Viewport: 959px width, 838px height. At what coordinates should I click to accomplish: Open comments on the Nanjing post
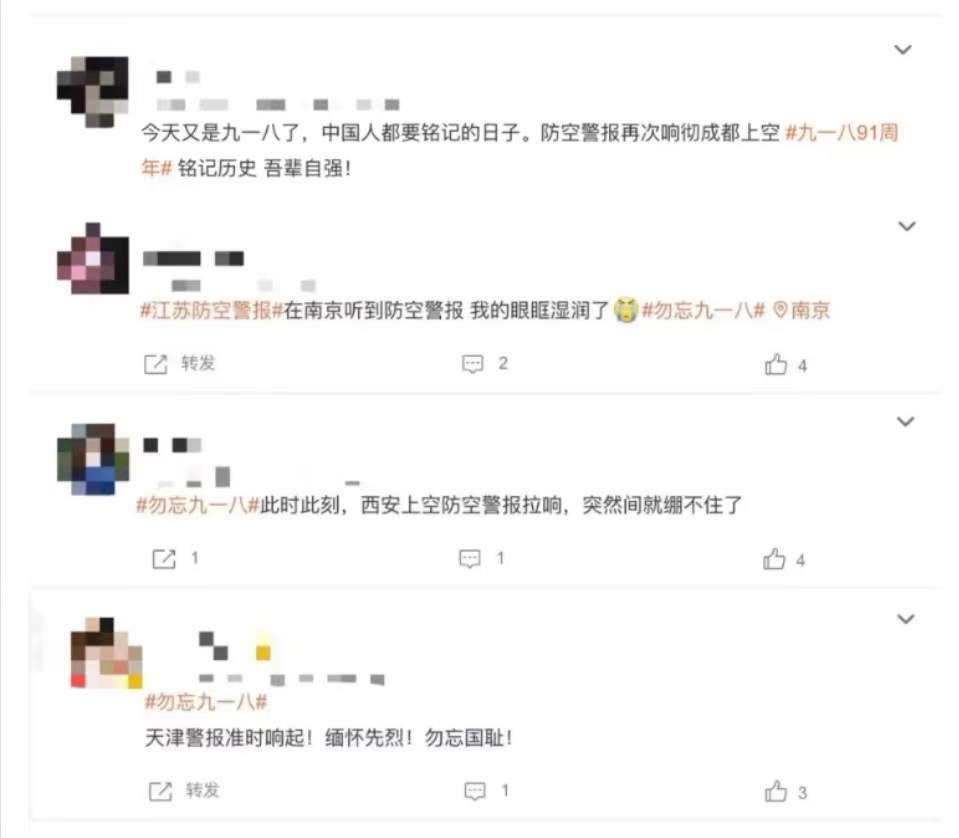pyautogui.click(x=484, y=363)
